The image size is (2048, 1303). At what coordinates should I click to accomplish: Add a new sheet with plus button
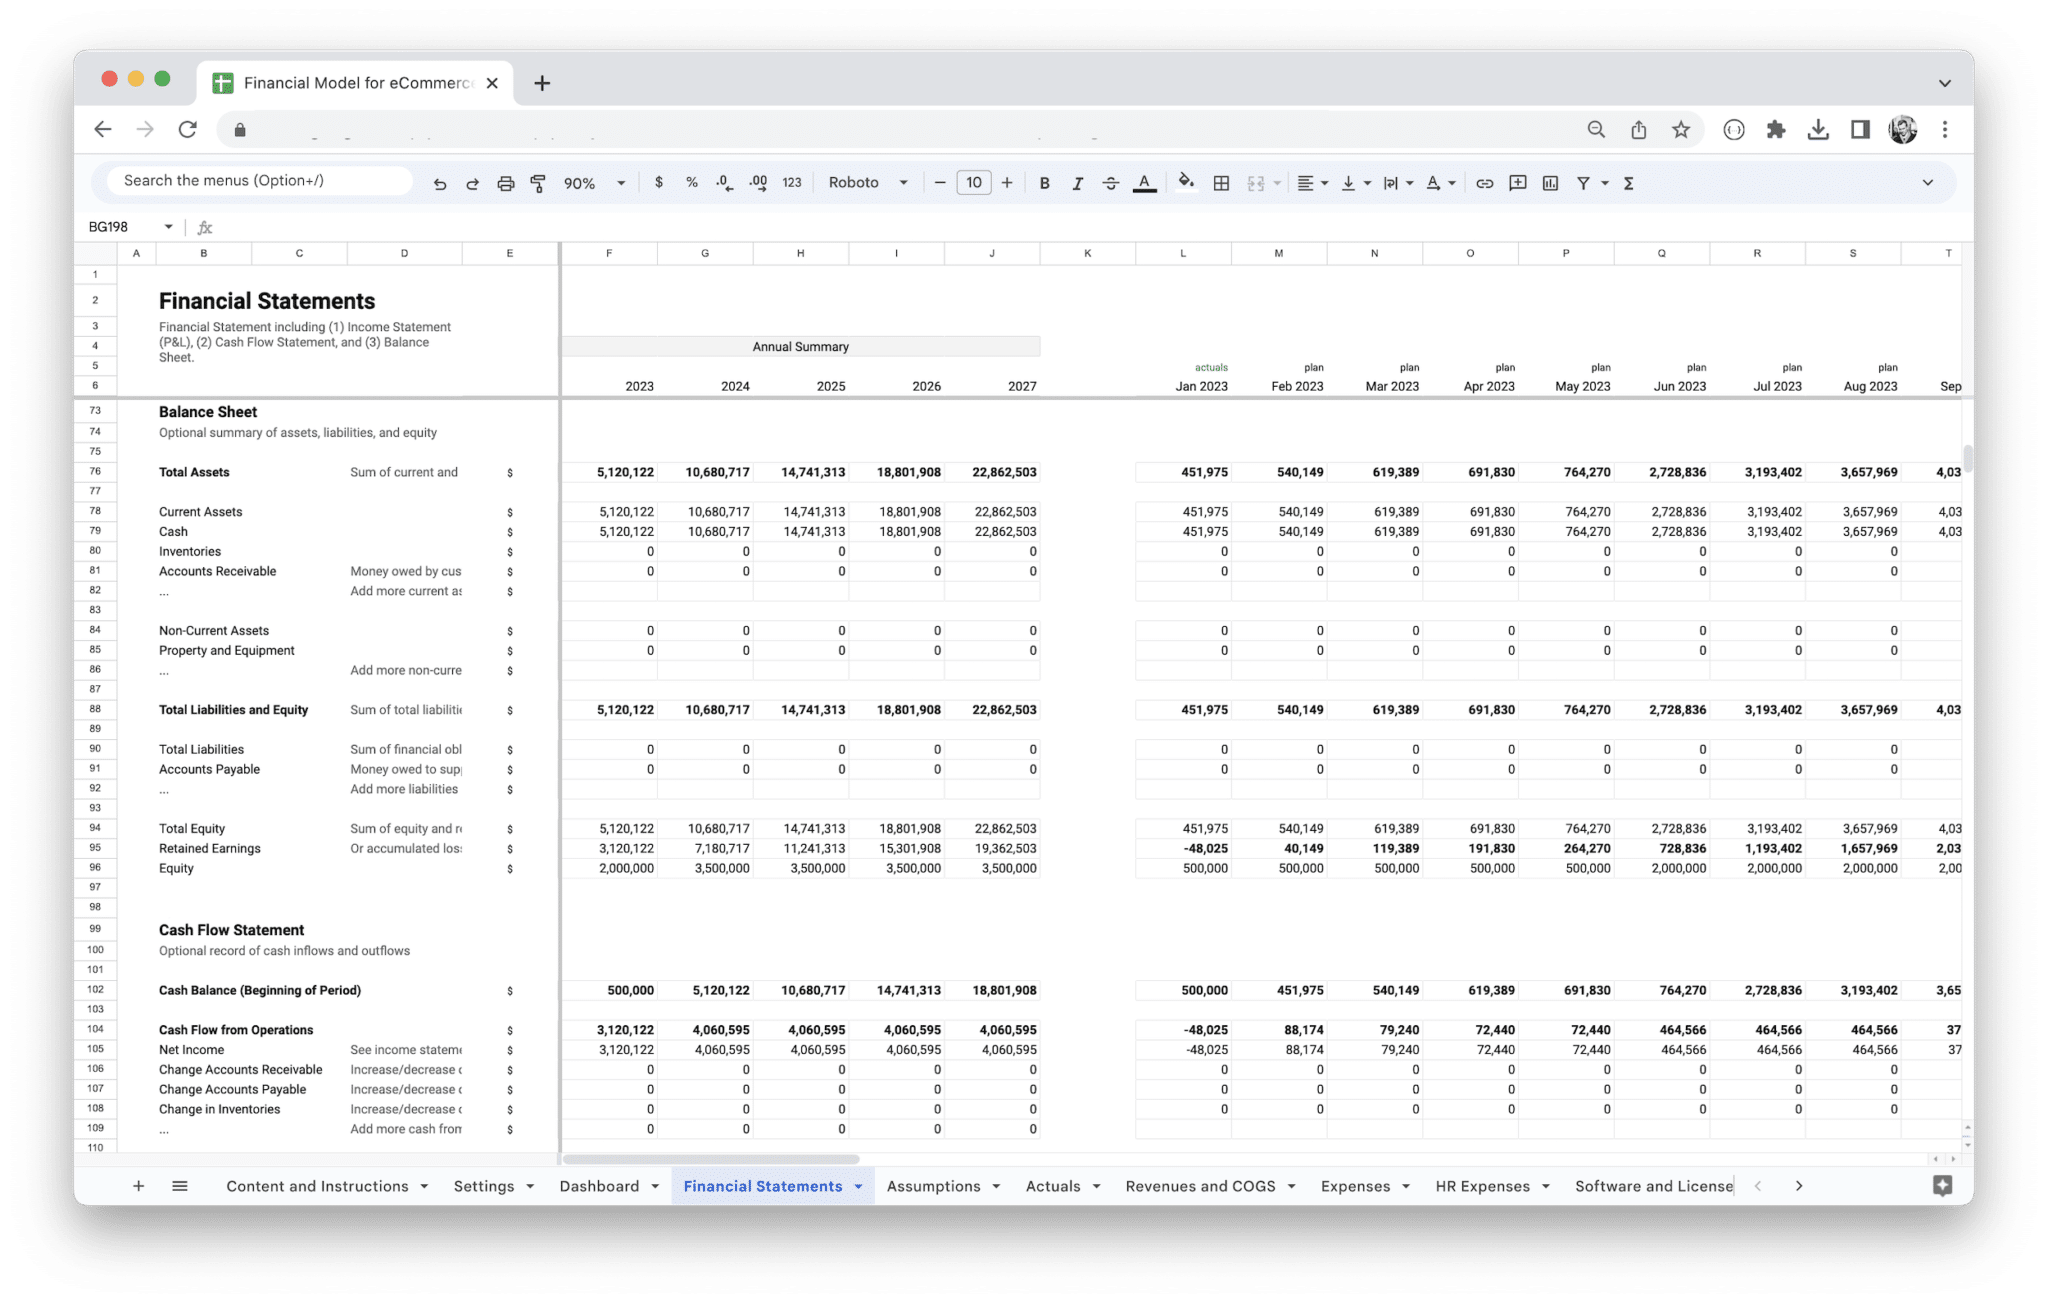pos(138,1186)
